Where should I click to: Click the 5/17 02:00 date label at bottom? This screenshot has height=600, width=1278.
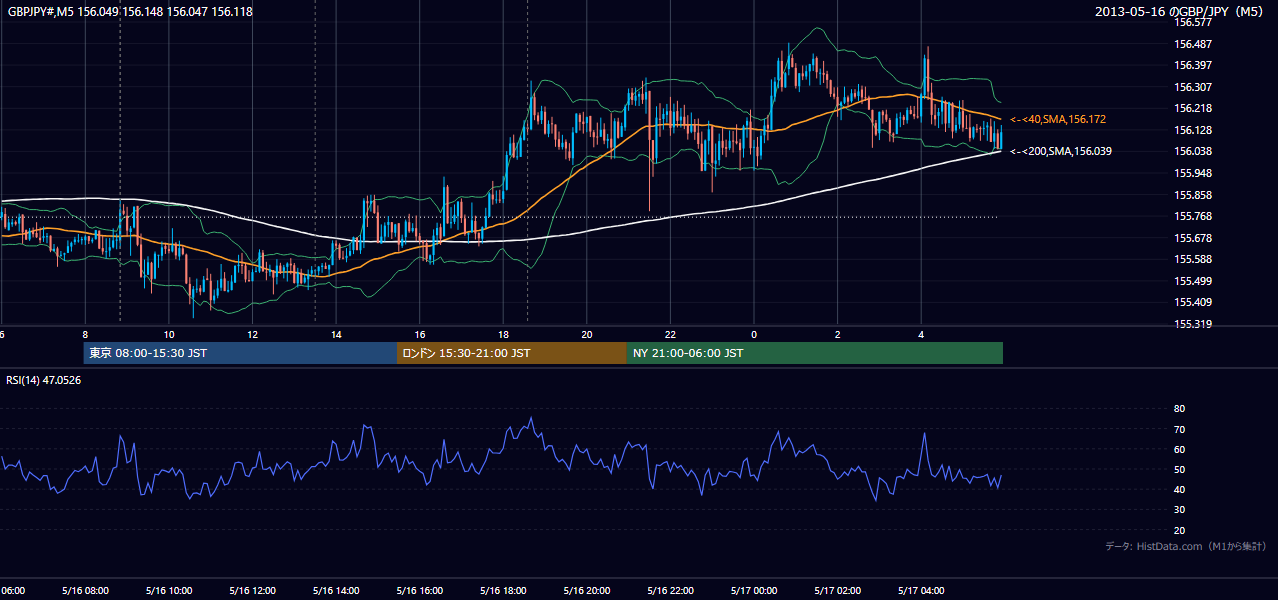[838, 590]
